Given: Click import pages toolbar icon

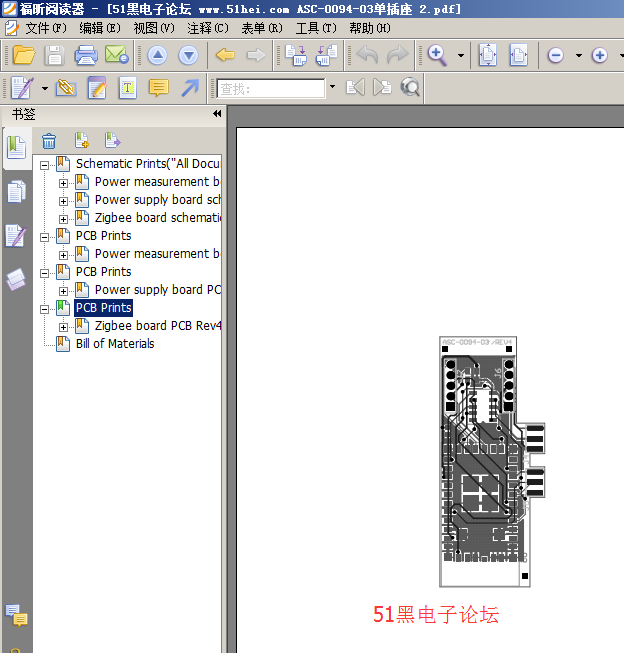Looking at the screenshot, I should click(x=296, y=55).
